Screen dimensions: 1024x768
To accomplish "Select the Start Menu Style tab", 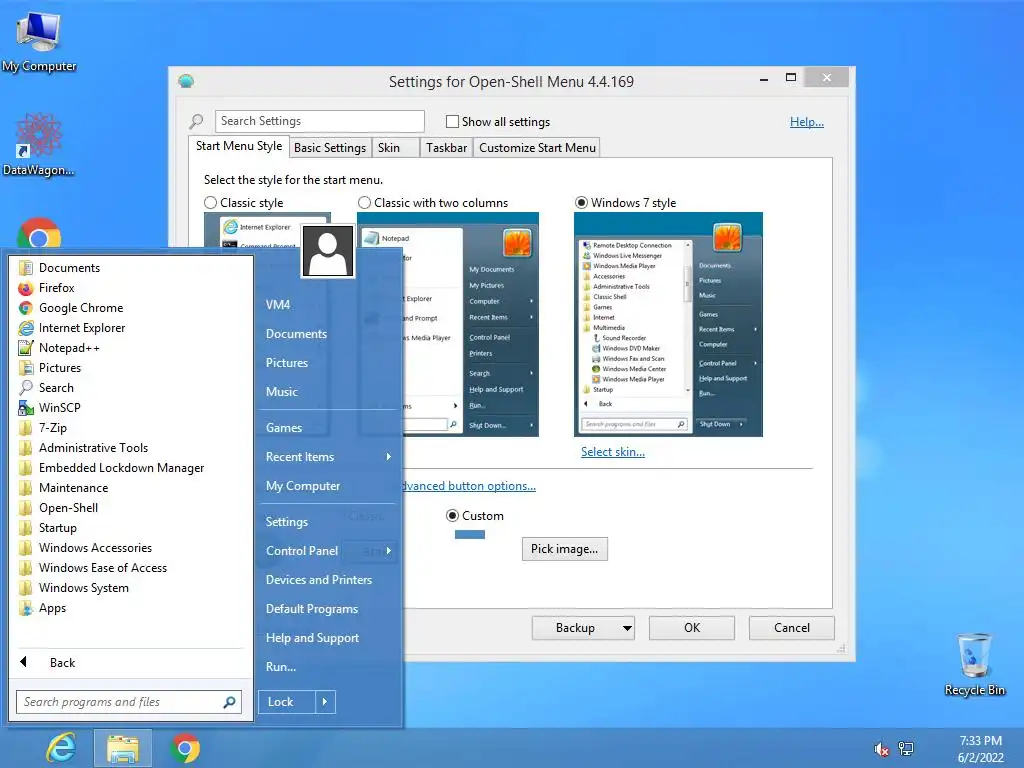I will (239, 146).
